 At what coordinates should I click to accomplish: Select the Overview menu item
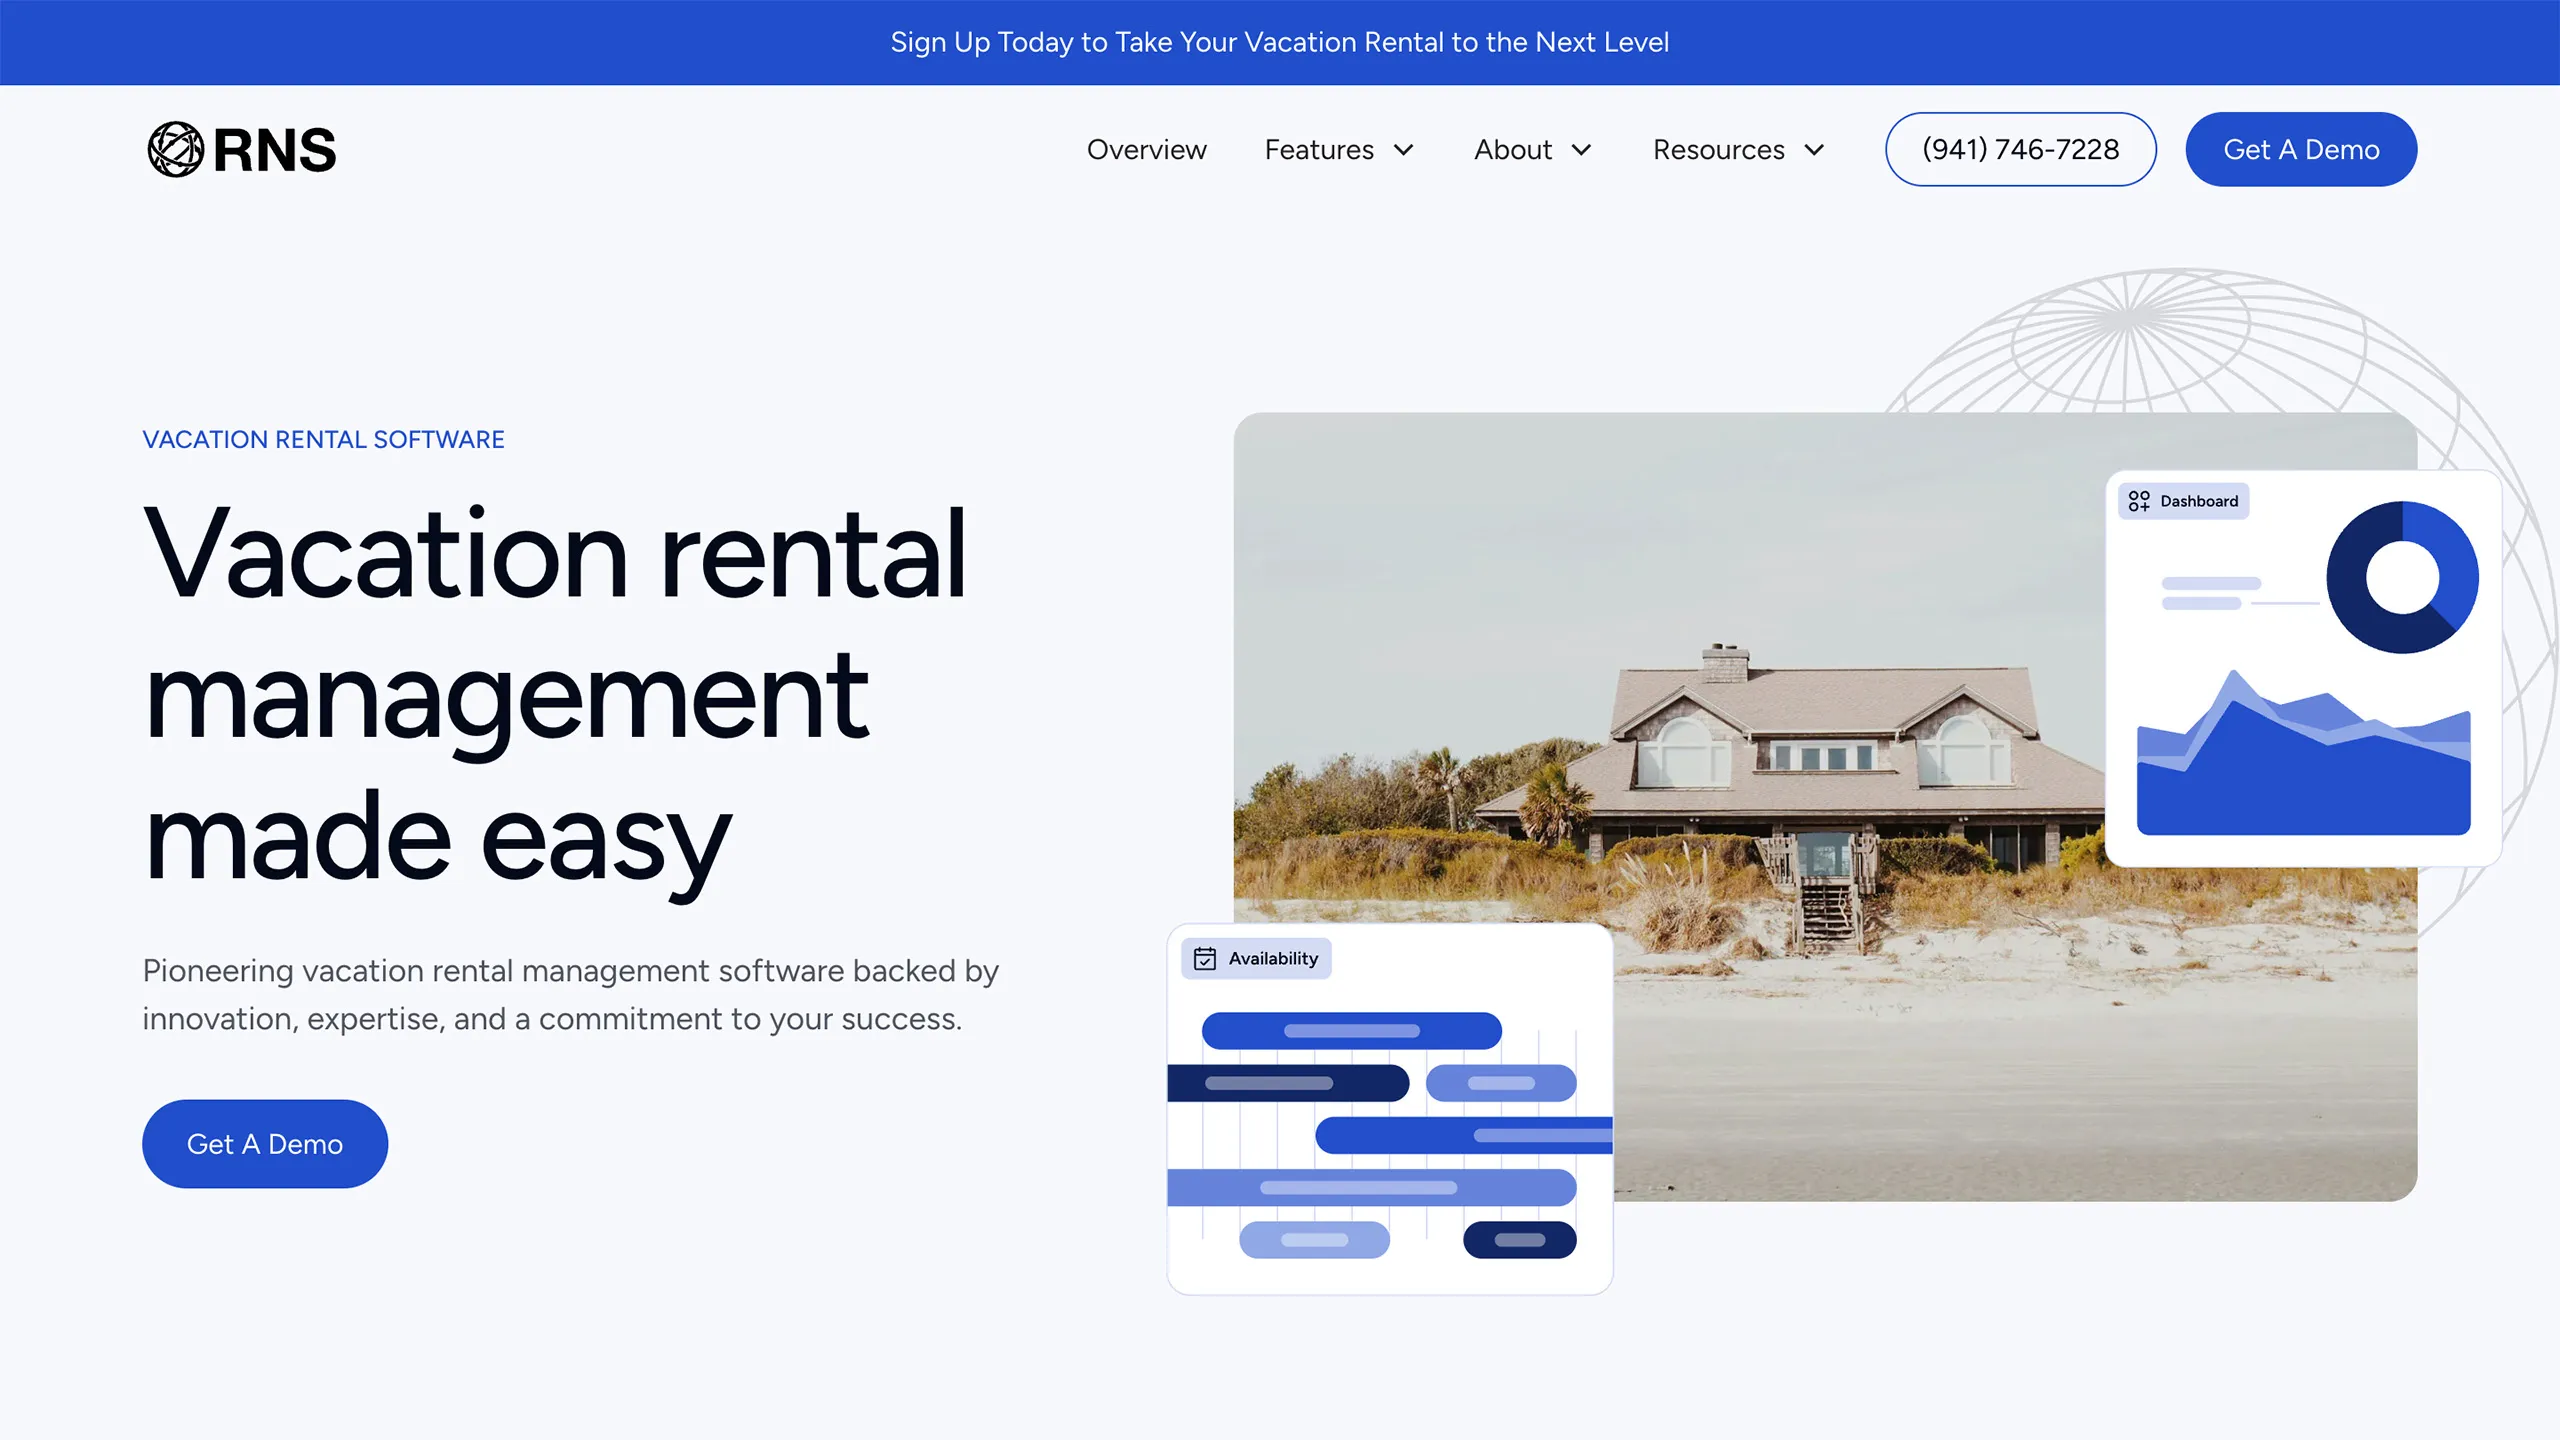[1146, 149]
